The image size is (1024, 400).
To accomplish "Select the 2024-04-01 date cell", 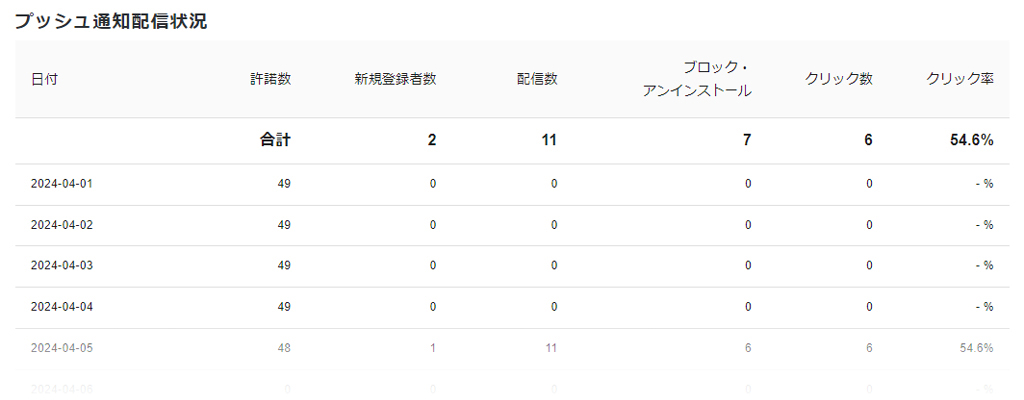I will [x=61, y=184].
